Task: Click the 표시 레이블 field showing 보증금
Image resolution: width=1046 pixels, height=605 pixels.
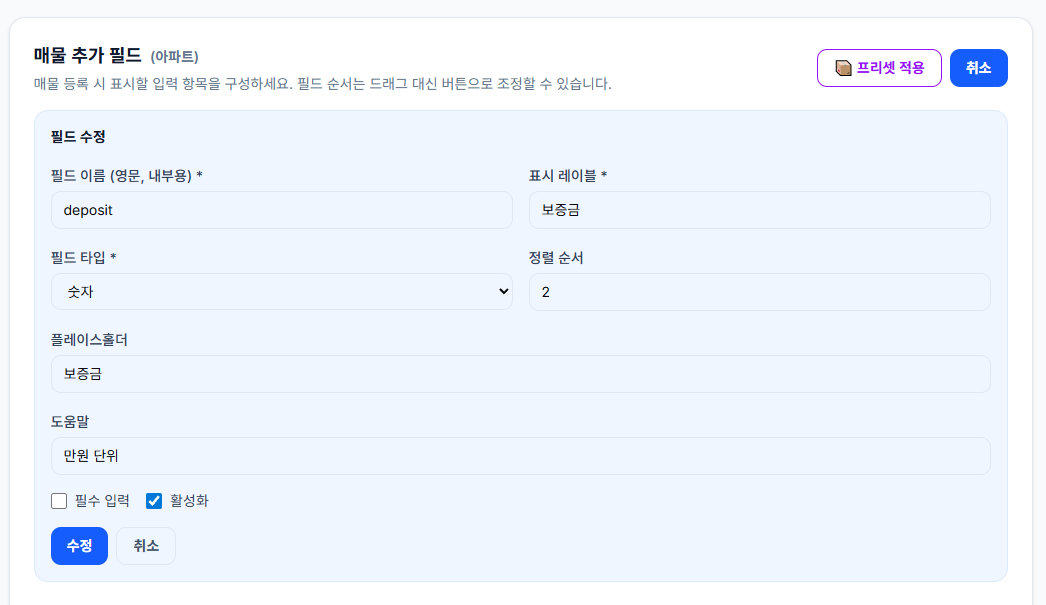Action: pyautogui.click(x=759, y=210)
